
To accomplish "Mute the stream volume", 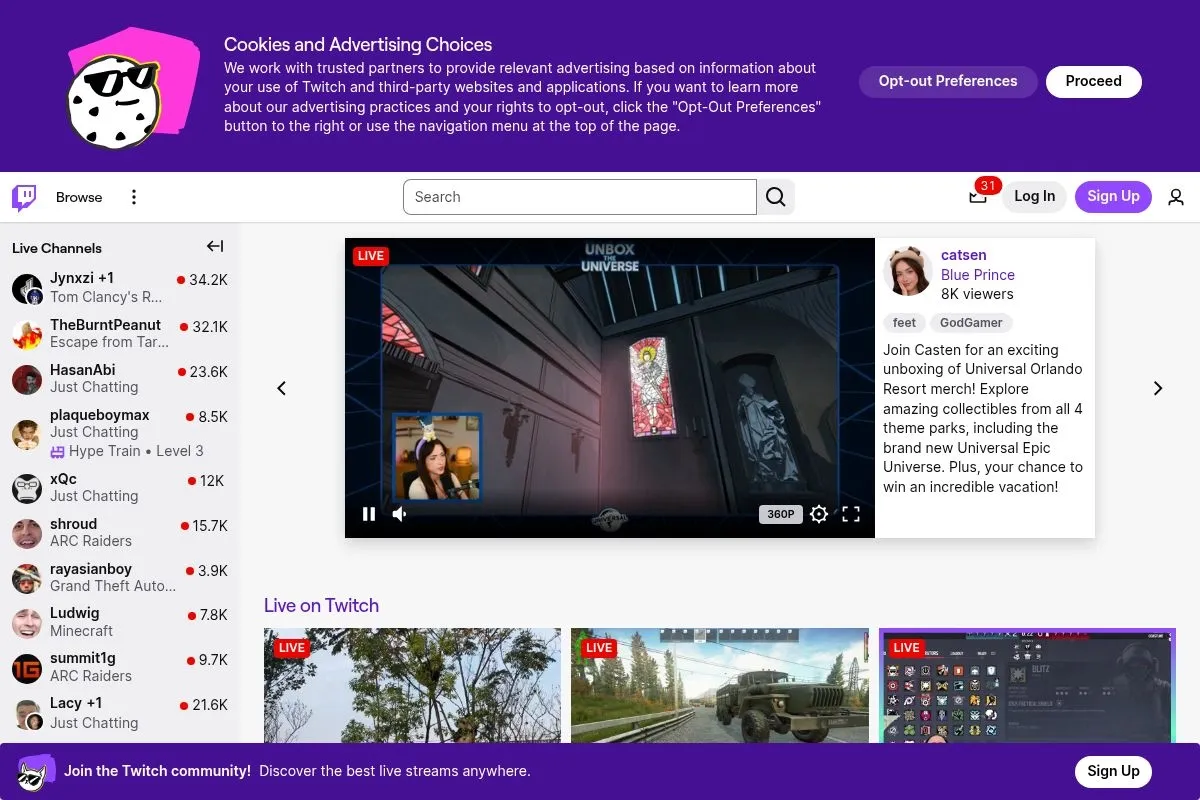I will [400, 514].
